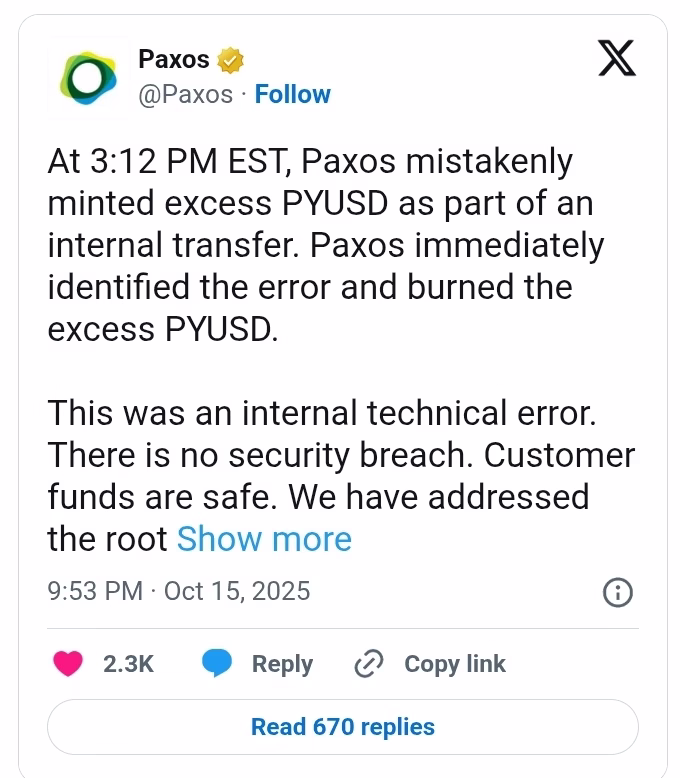The height and width of the screenshot is (778, 680).
Task: Open the 9:53 PM Oct 15, 2025 timestamp
Action: 179,591
